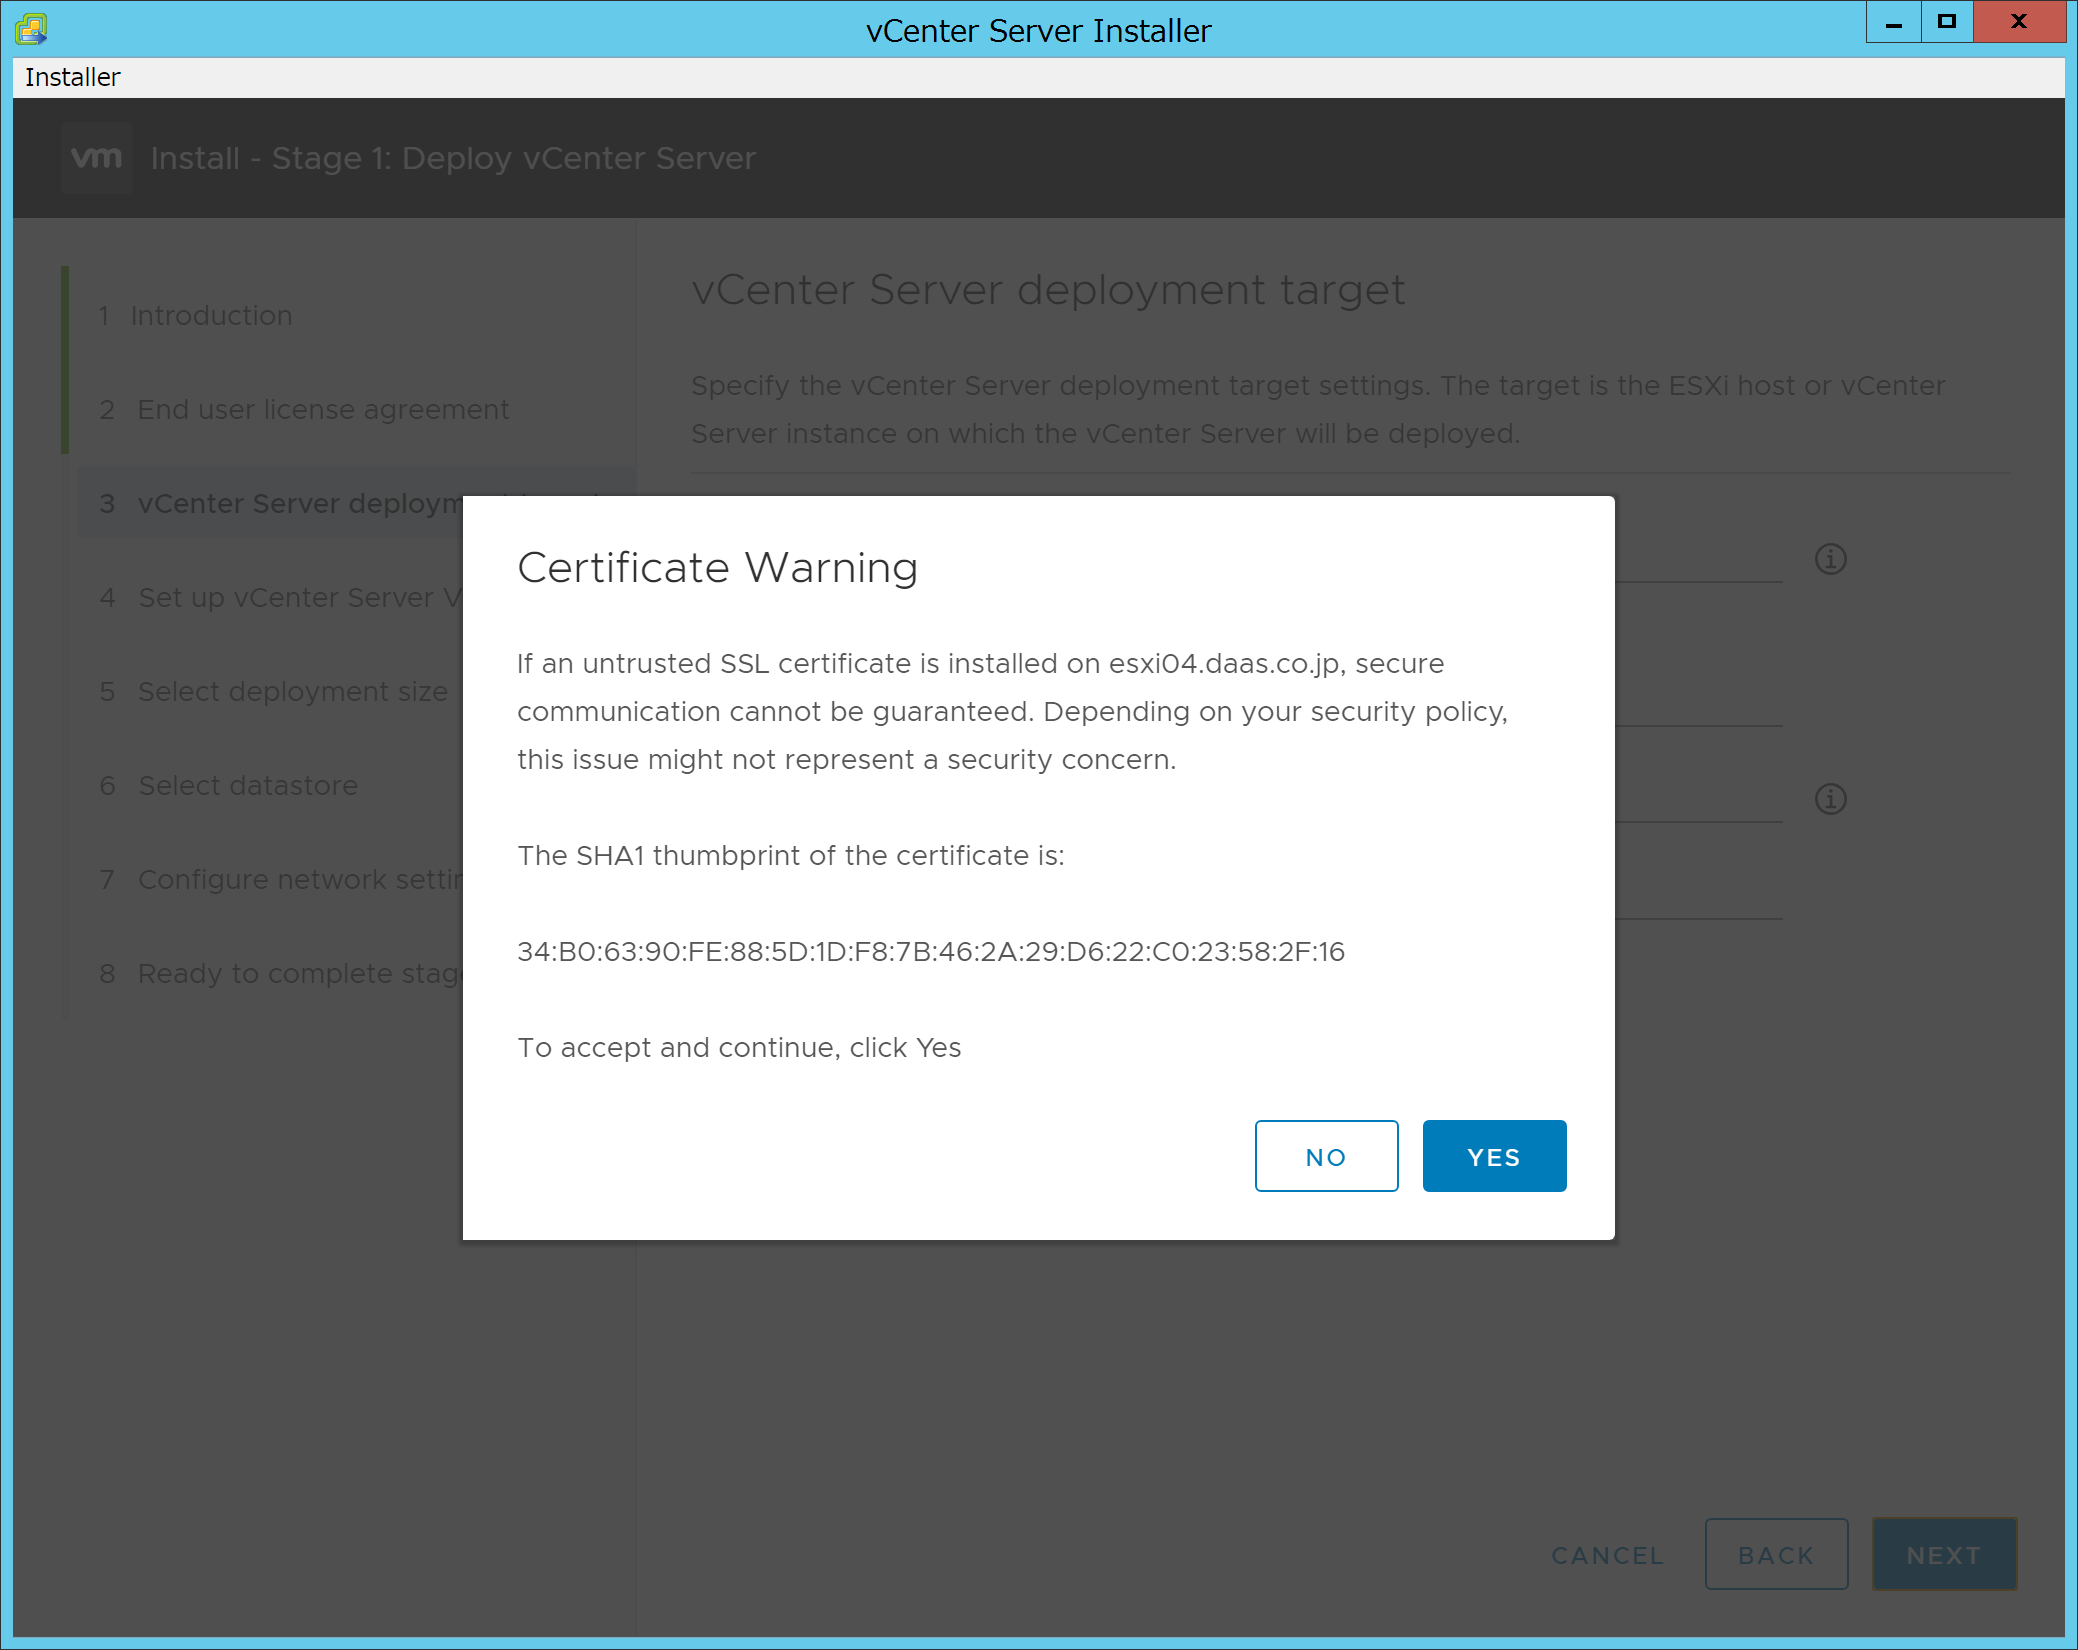Viewport: 2078px width, 1650px height.
Task: Click NO to reject the certificate
Action: [1326, 1156]
